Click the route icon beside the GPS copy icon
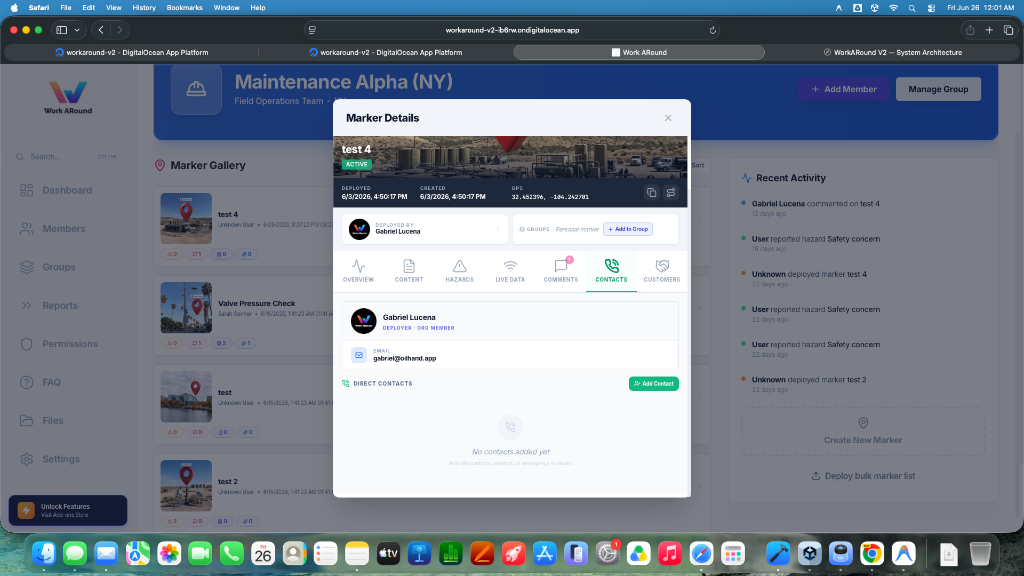The image size is (1024, 576). [671, 193]
